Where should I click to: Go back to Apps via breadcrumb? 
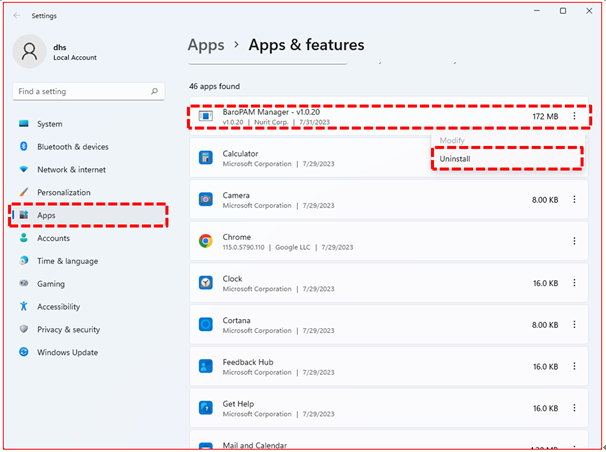(x=206, y=45)
